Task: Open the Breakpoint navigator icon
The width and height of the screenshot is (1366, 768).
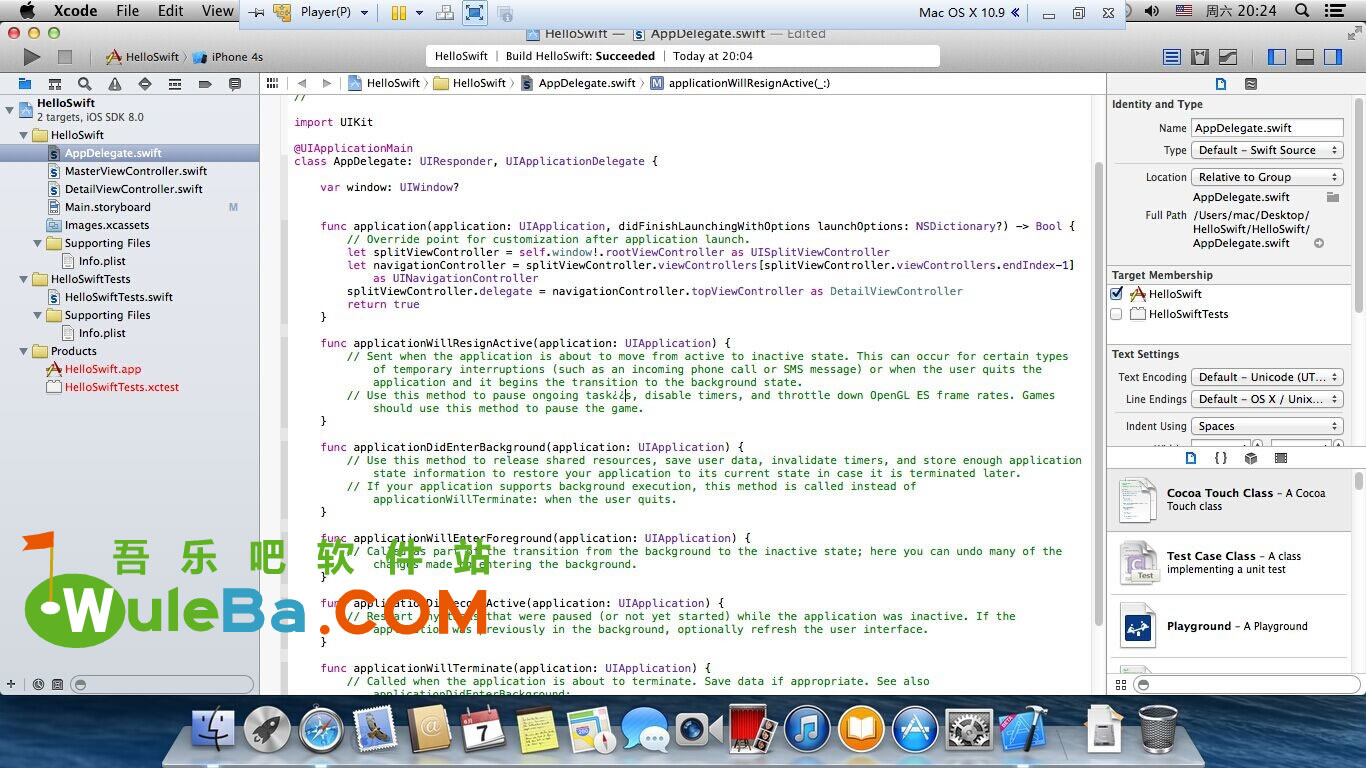Action: [205, 84]
